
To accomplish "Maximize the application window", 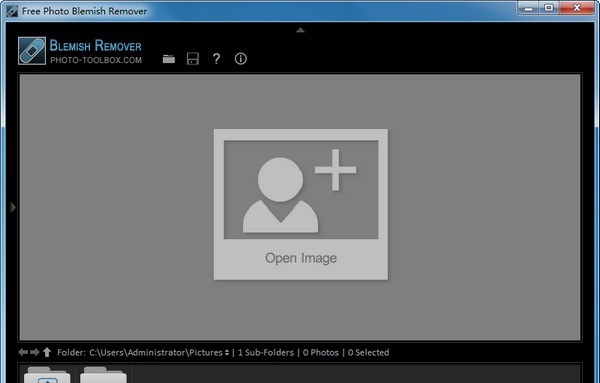I will [x=549, y=8].
